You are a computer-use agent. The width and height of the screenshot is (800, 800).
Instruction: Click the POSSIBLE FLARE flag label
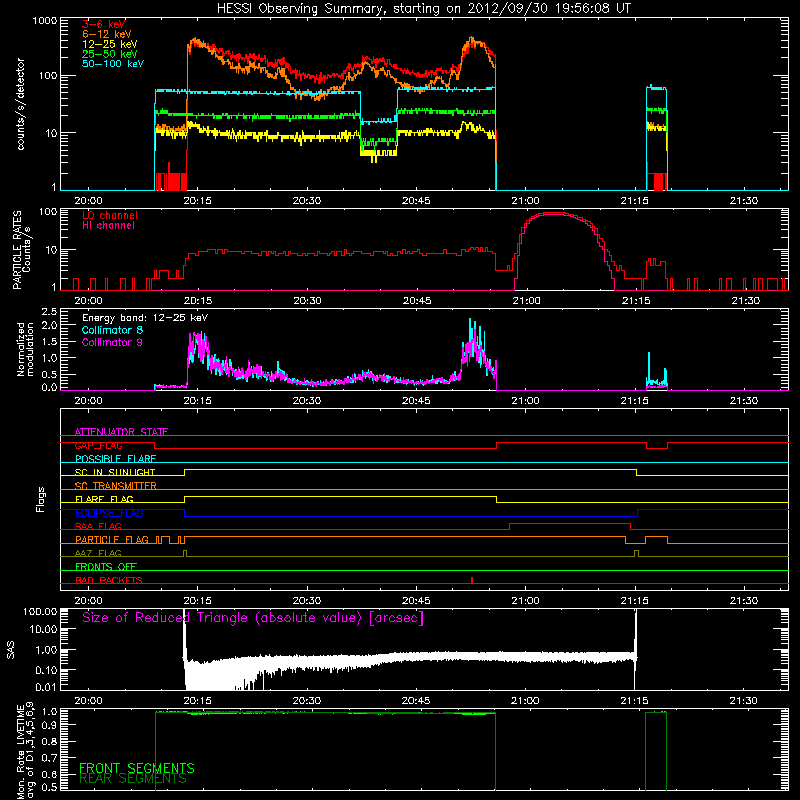[115, 459]
